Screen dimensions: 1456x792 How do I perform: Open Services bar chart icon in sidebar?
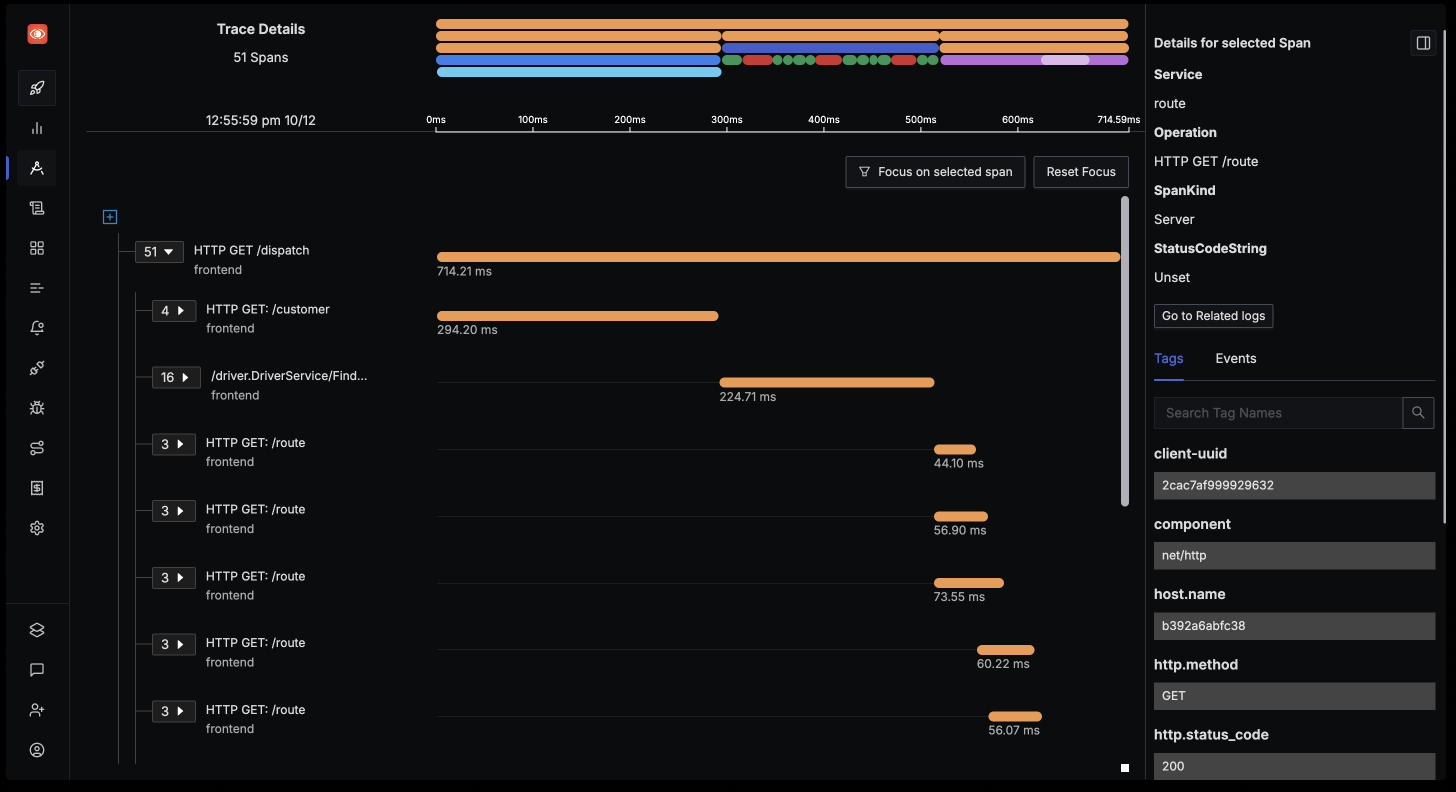point(37,128)
